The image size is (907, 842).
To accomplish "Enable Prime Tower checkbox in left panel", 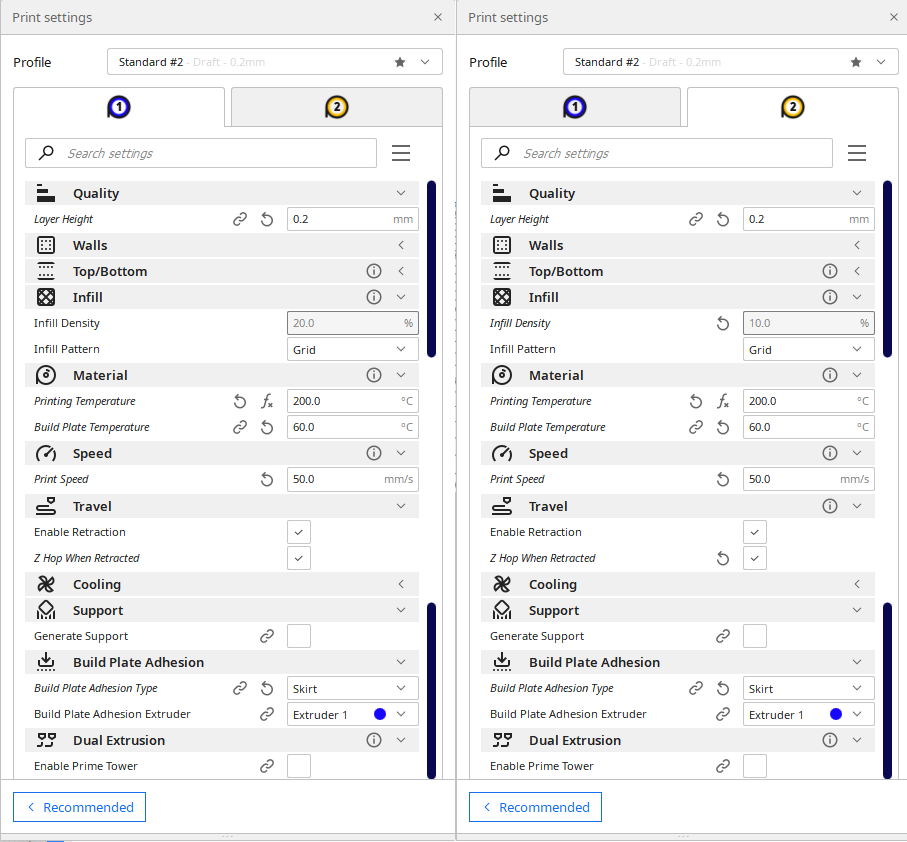I will [298, 766].
